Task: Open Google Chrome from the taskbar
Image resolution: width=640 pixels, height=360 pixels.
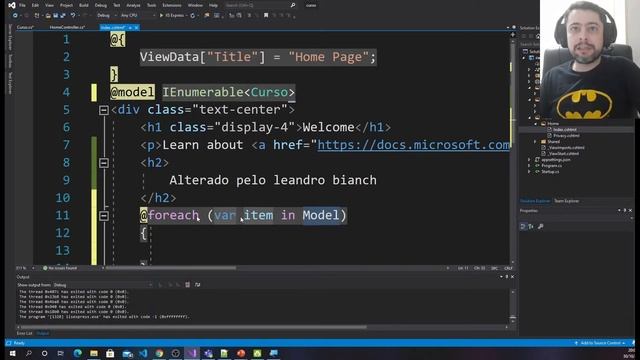Action: 159,353
